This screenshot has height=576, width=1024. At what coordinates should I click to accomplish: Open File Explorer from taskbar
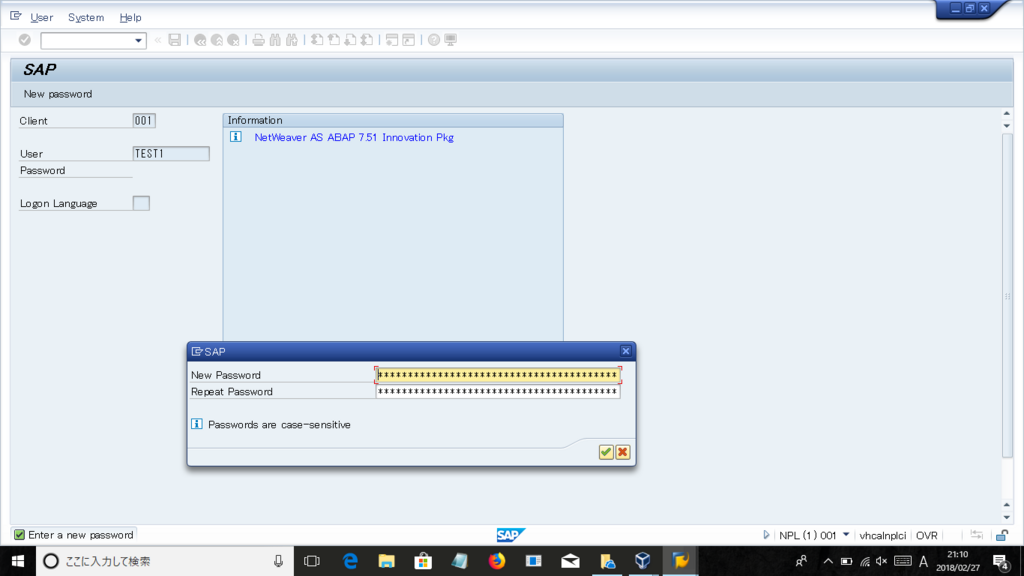[x=387, y=561]
